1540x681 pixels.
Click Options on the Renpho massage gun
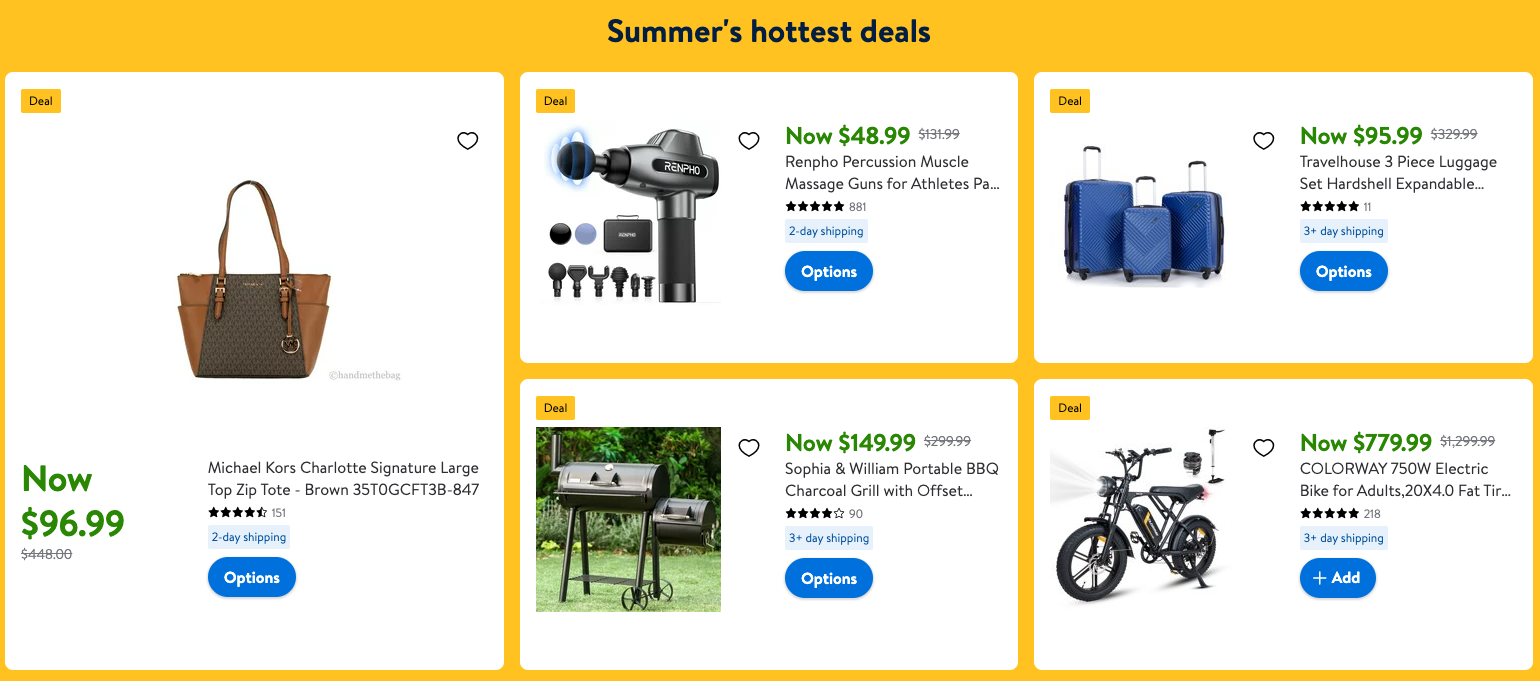[828, 270]
